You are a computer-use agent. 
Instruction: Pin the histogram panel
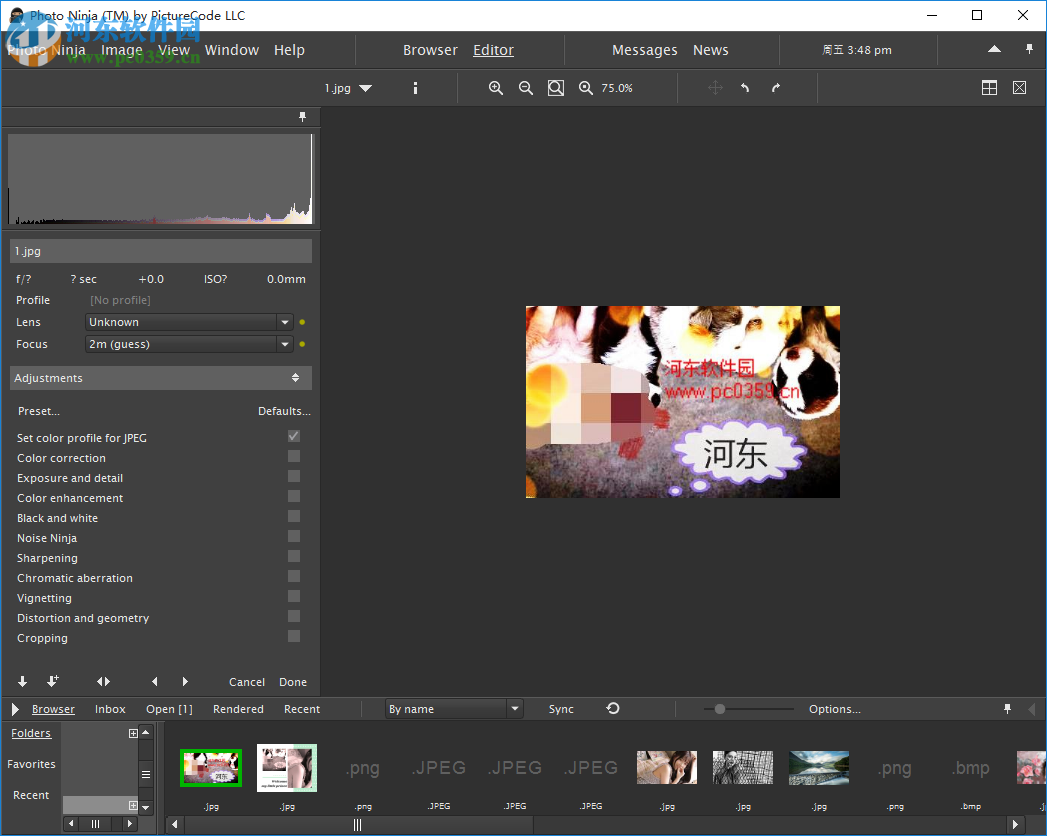point(302,116)
